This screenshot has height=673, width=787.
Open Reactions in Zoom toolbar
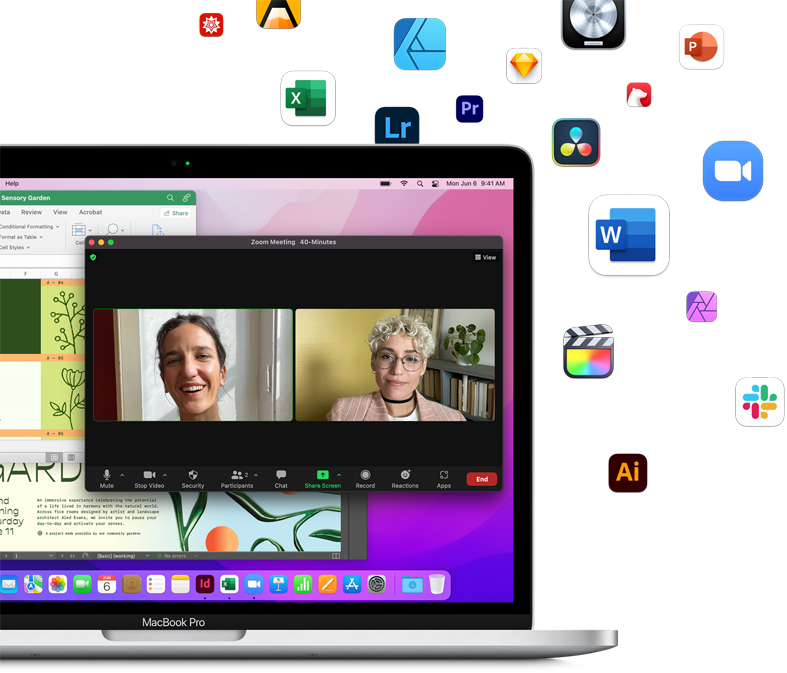[405, 479]
